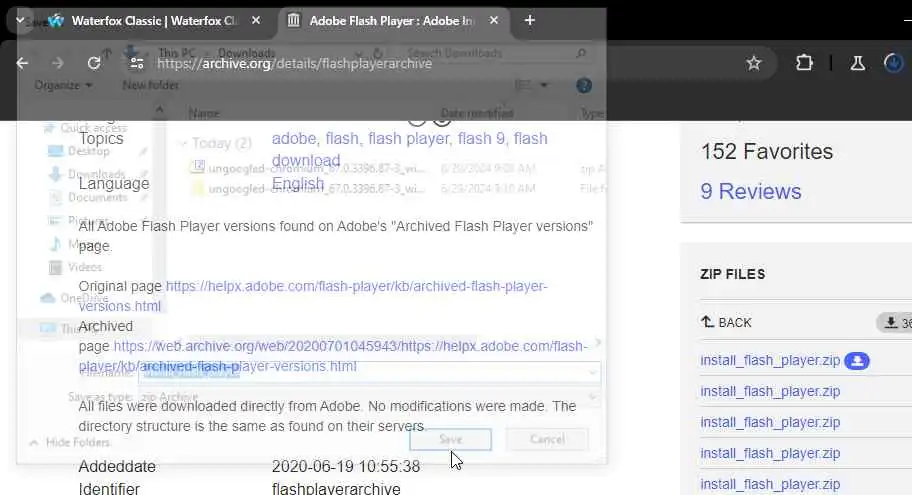Reload the archive.org page

pyautogui.click(x=94, y=63)
